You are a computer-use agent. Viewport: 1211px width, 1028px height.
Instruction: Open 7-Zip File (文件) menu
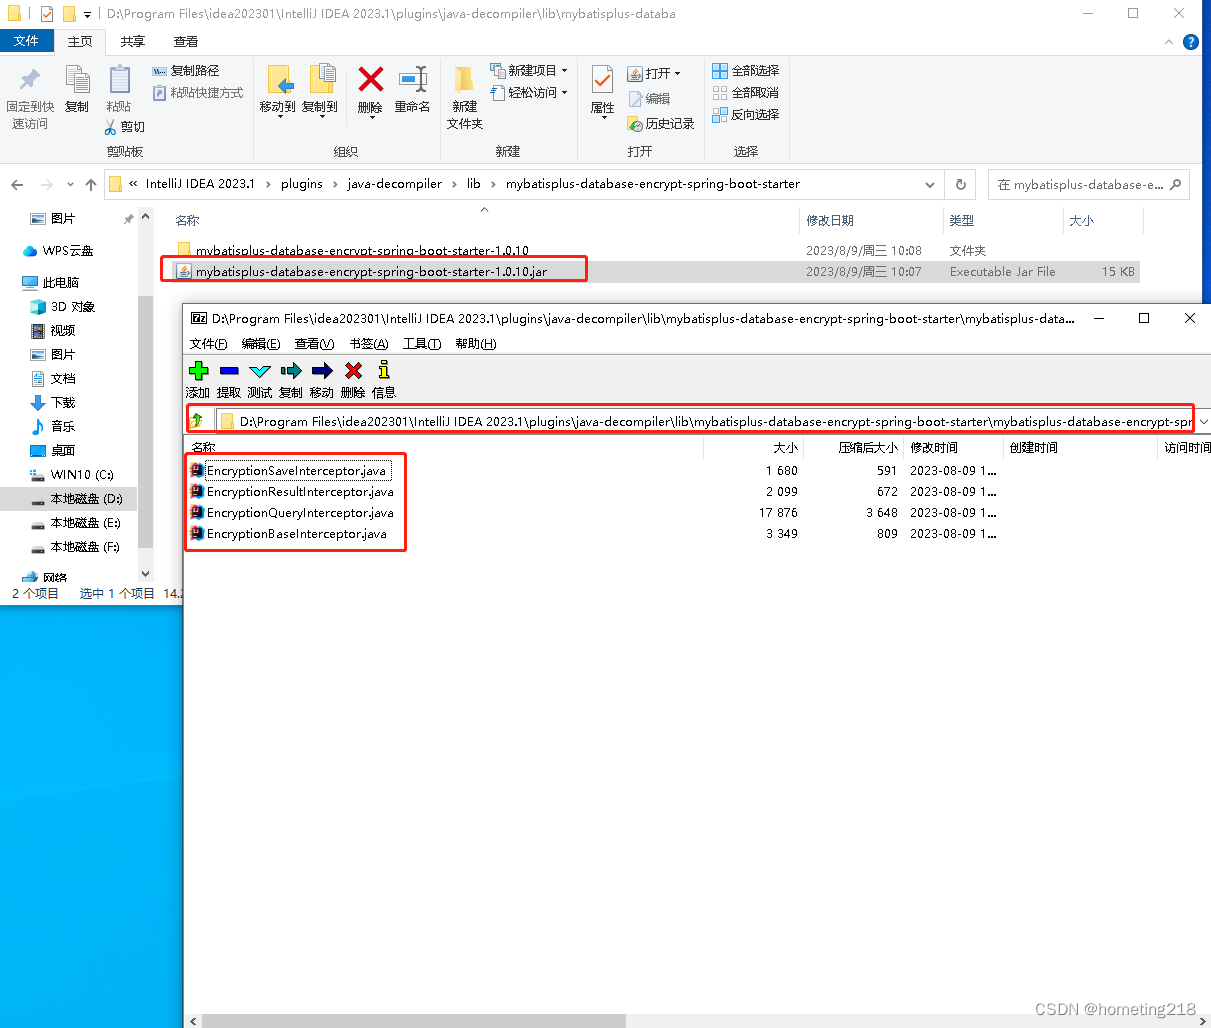click(x=208, y=344)
